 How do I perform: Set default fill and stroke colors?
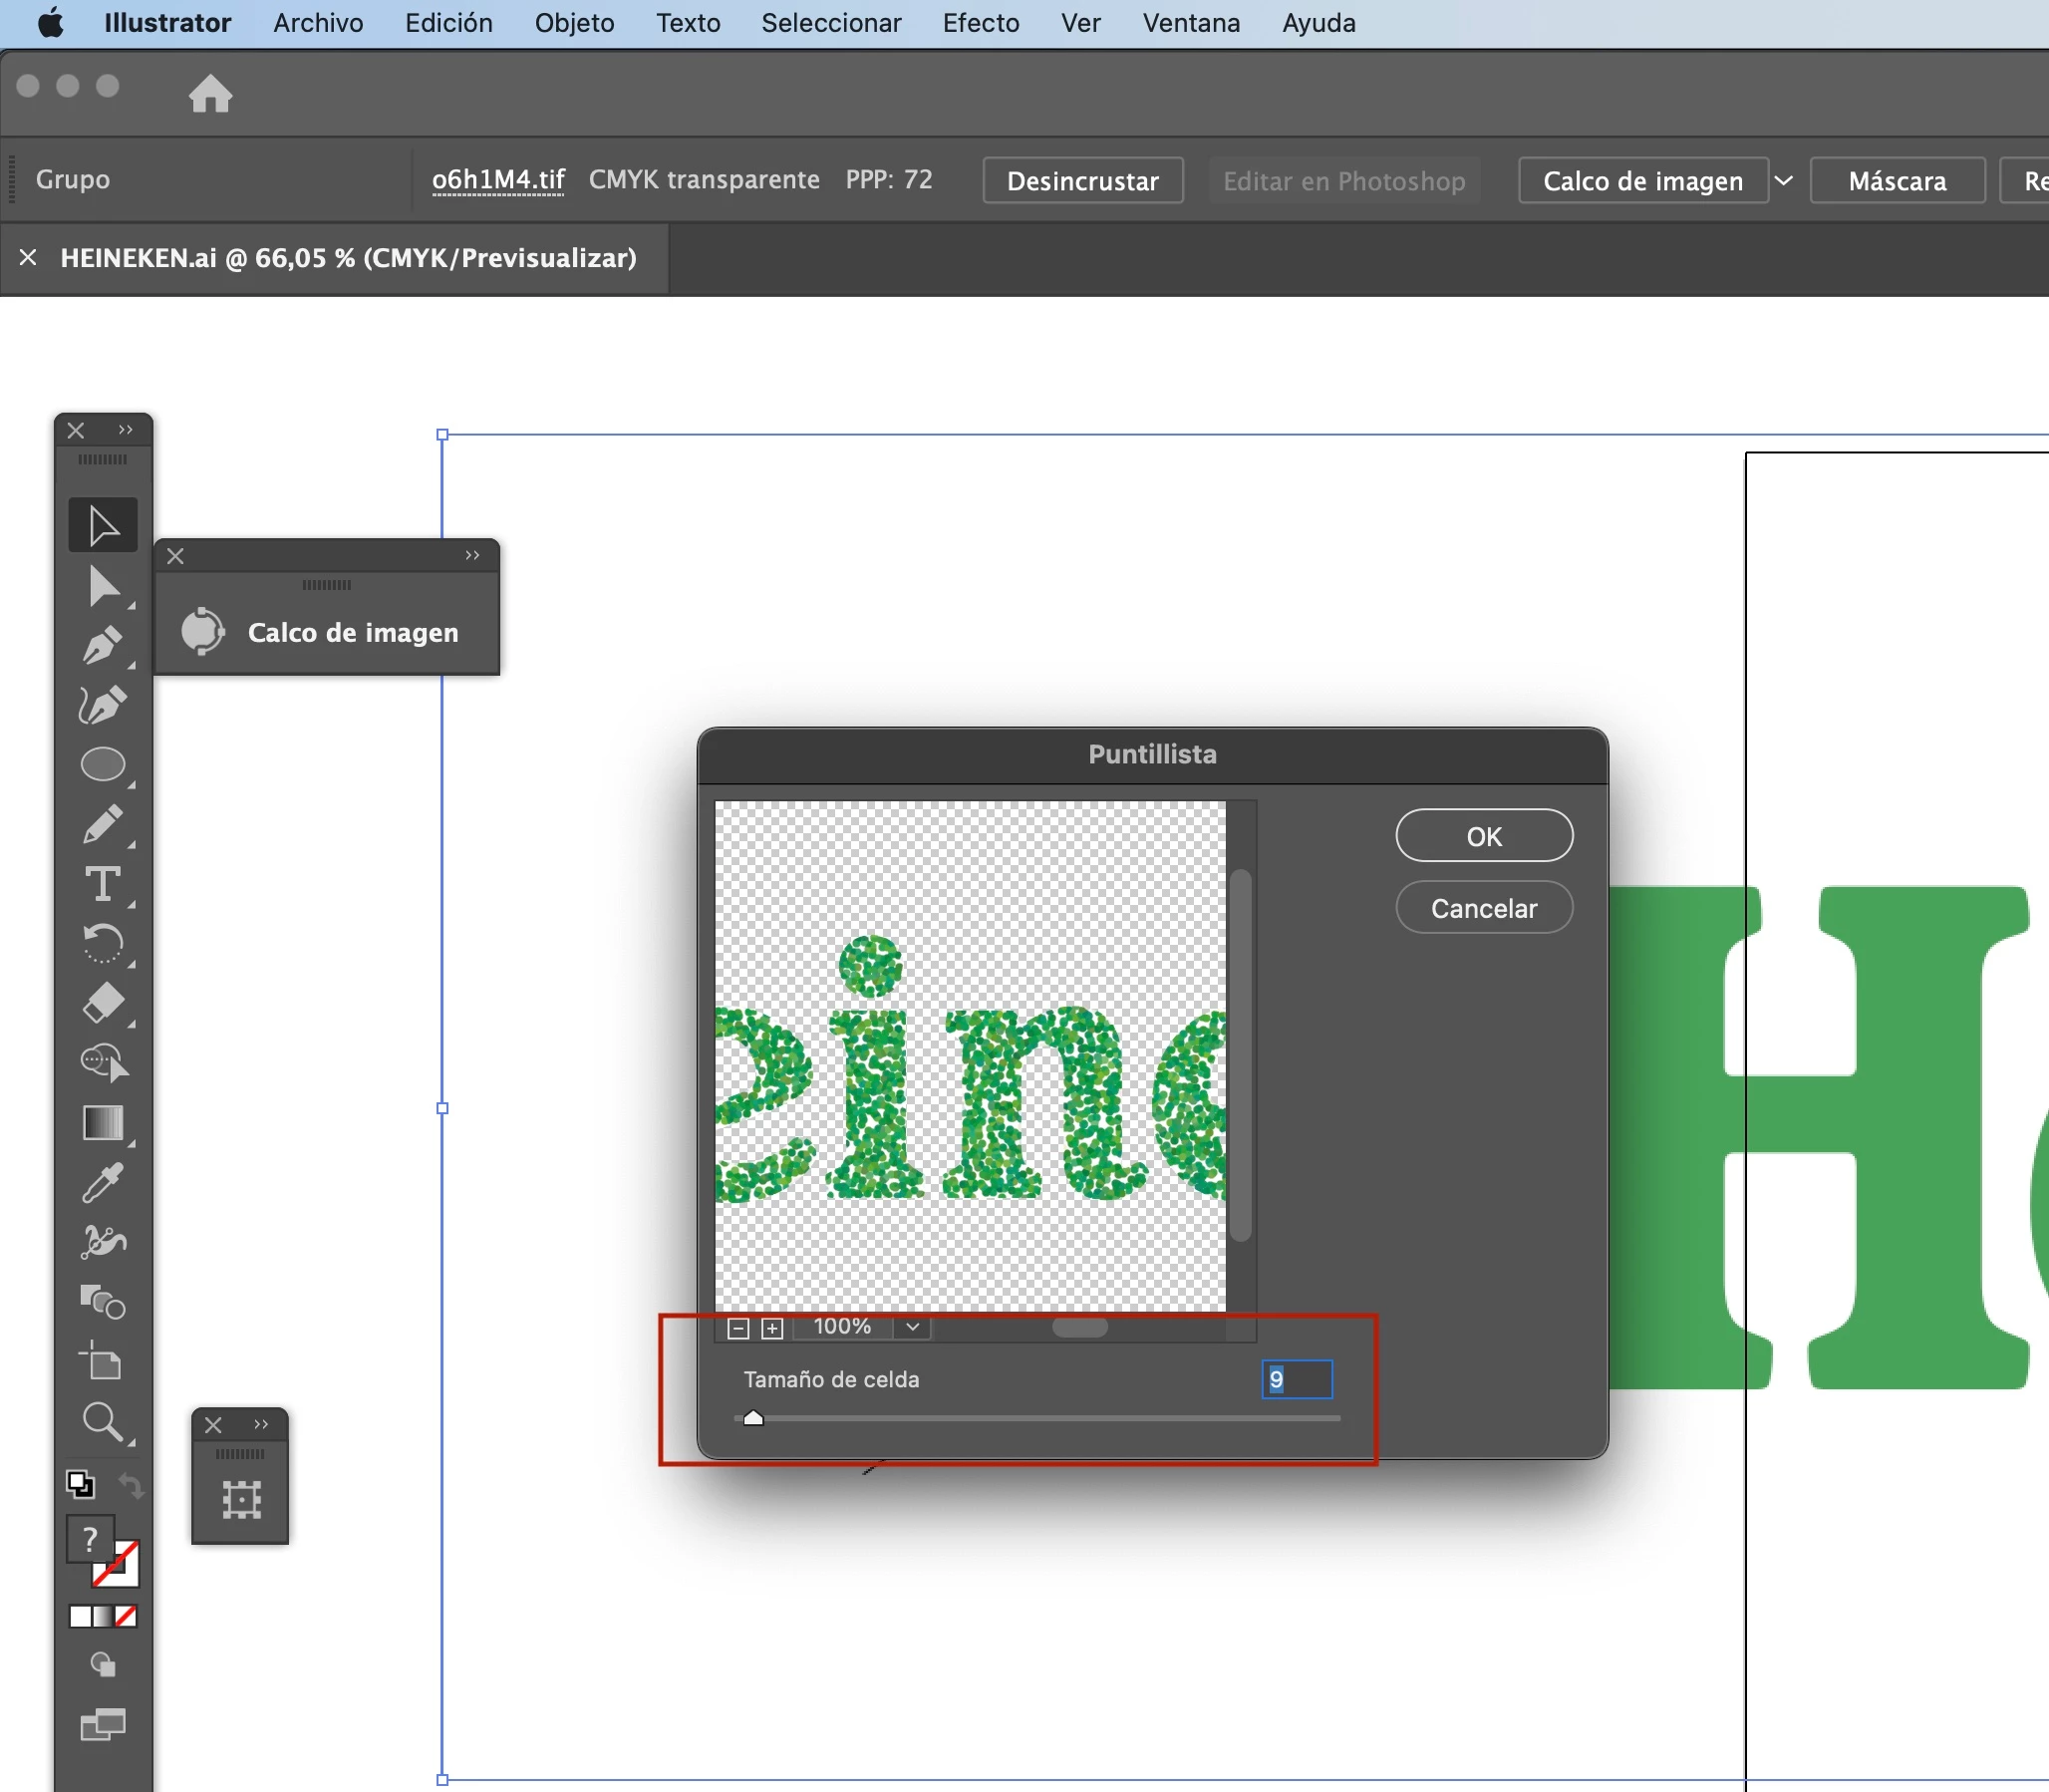pos(80,1484)
